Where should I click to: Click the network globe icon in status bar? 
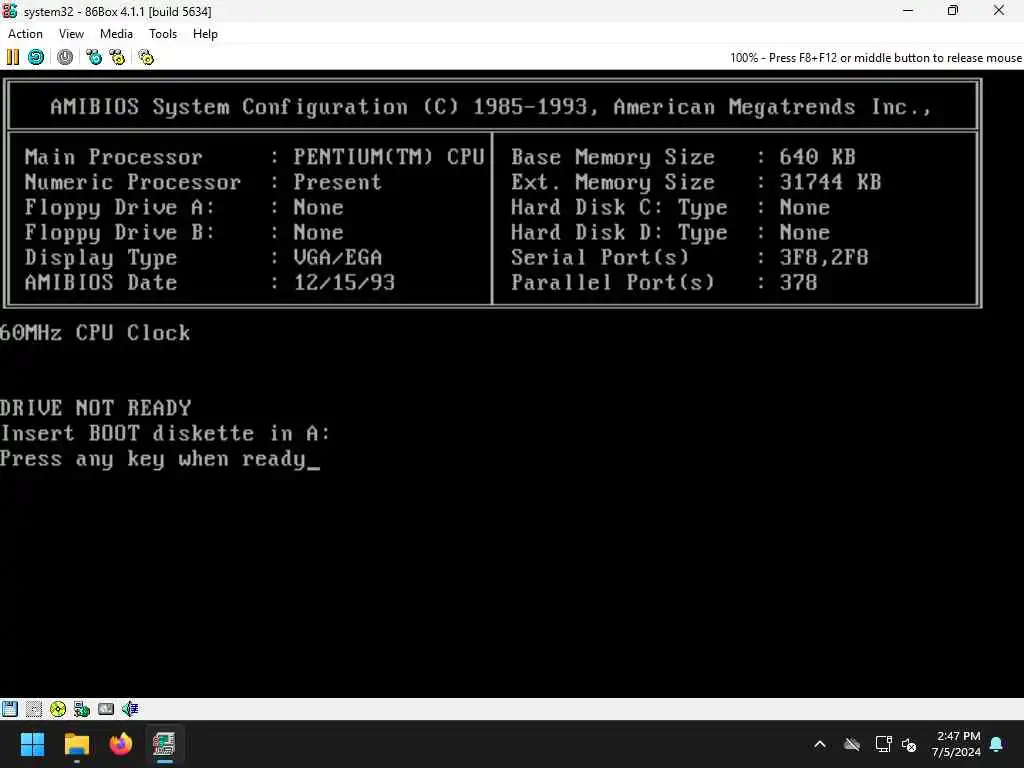[x=82, y=709]
